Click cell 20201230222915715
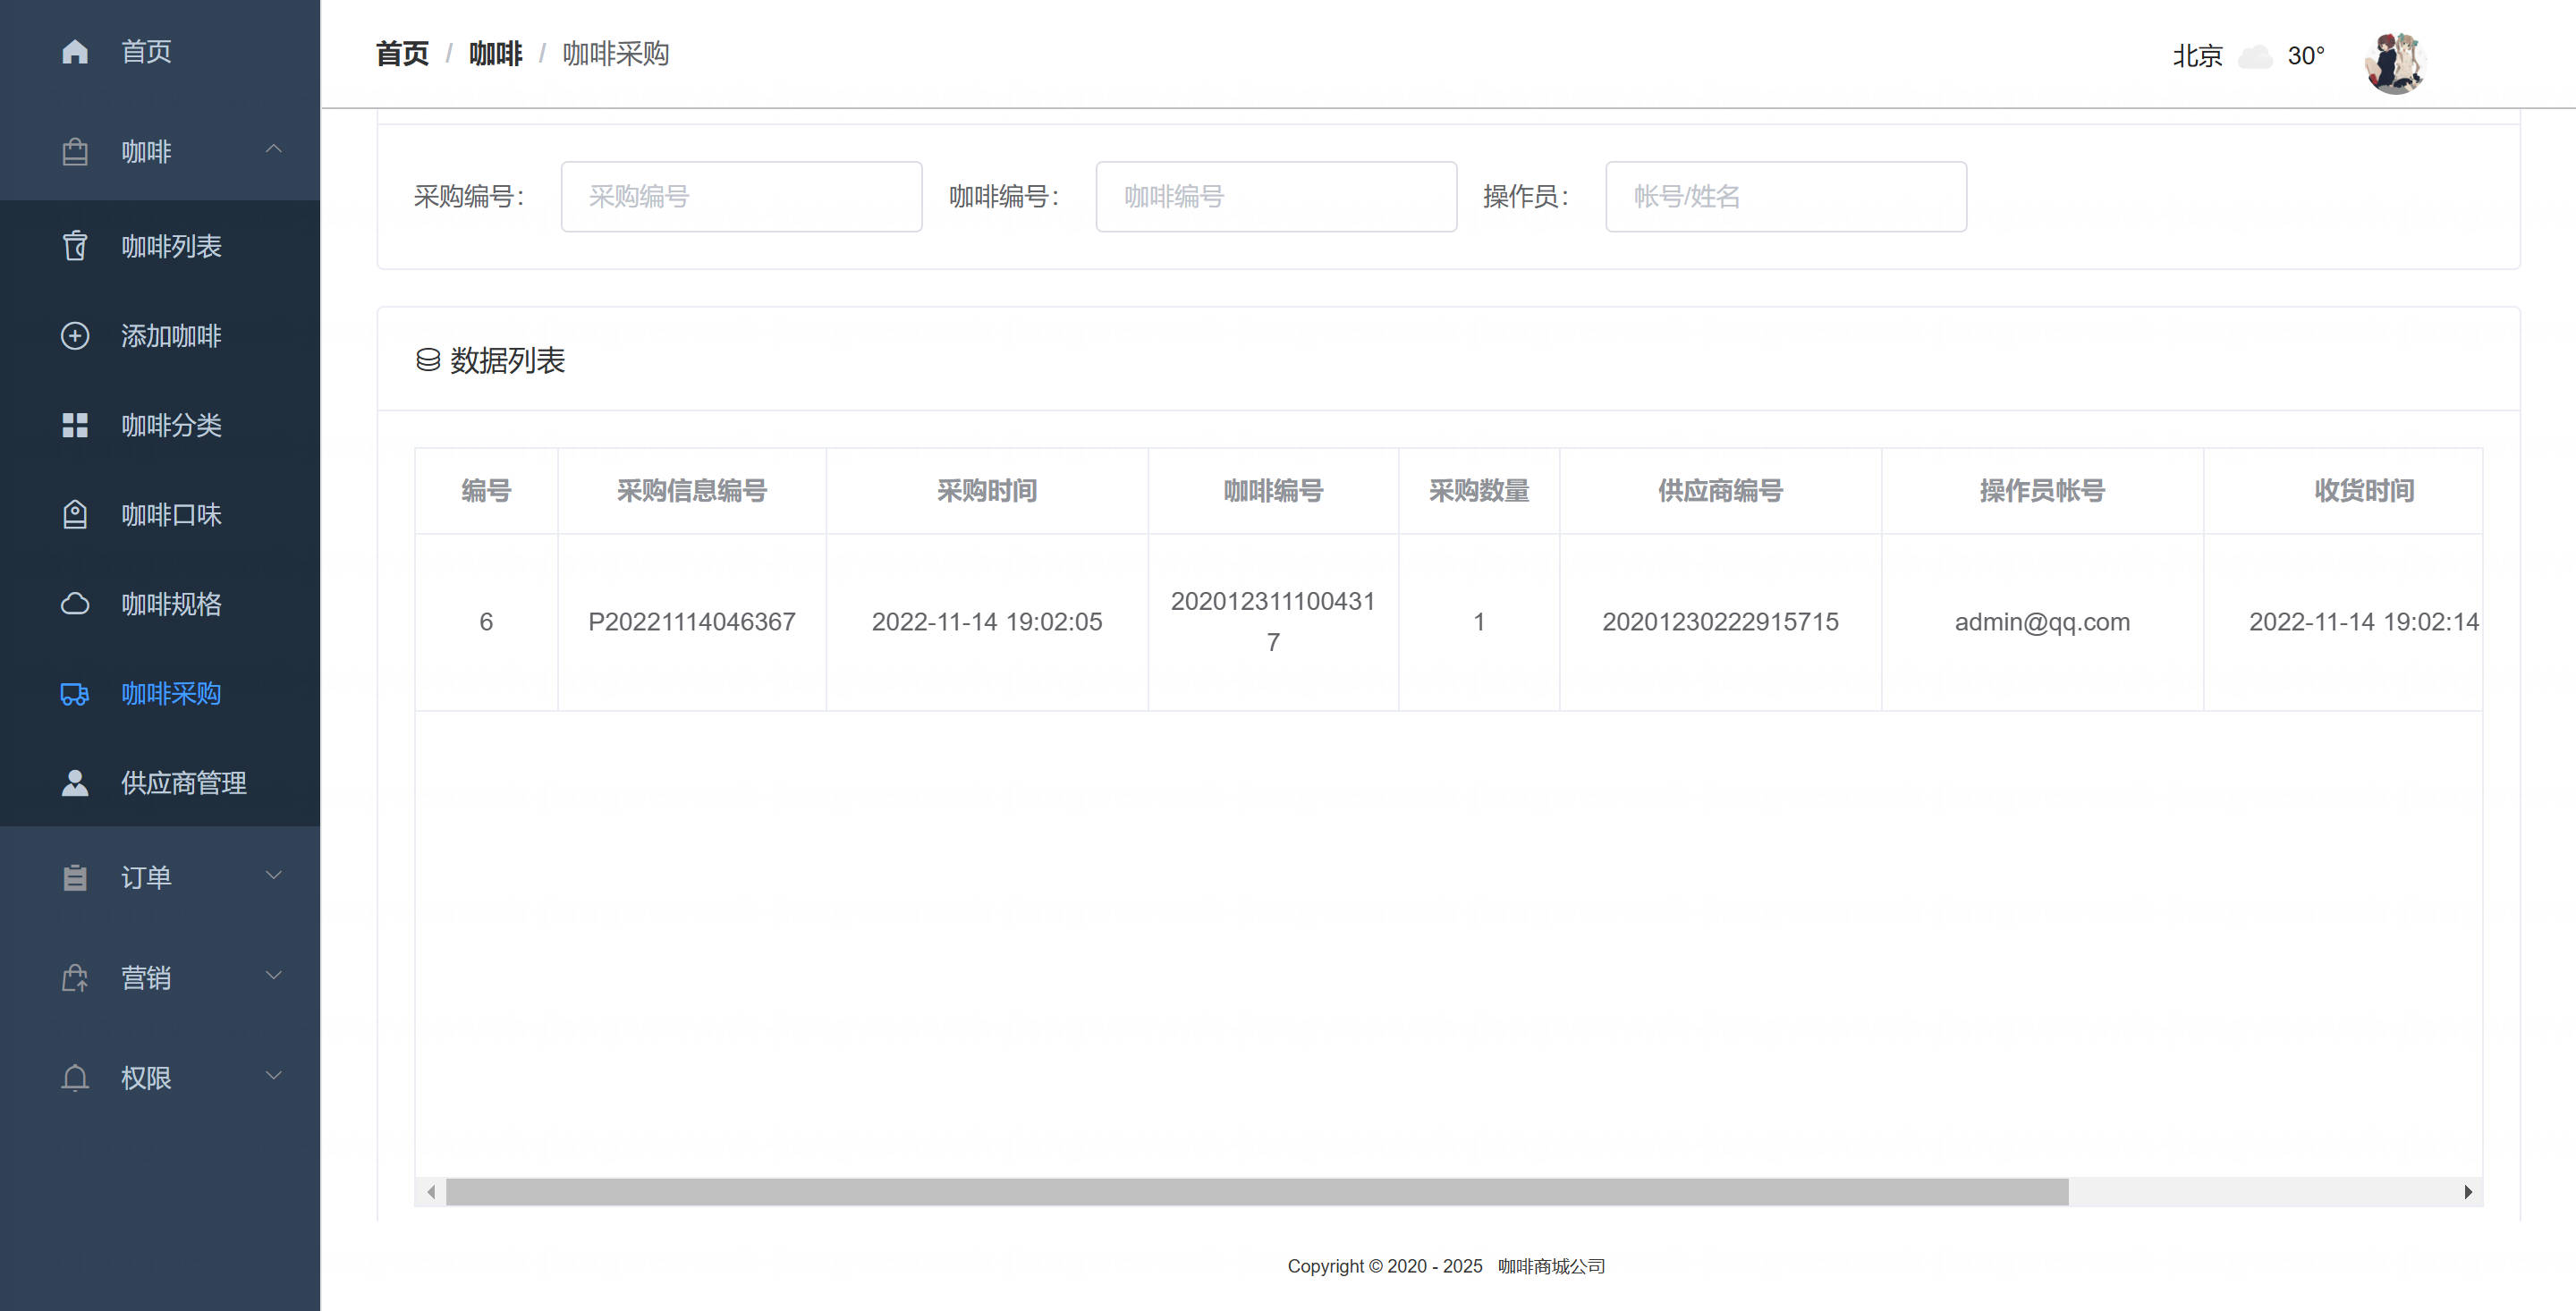This screenshot has width=2576, height=1311. tap(1721, 622)
